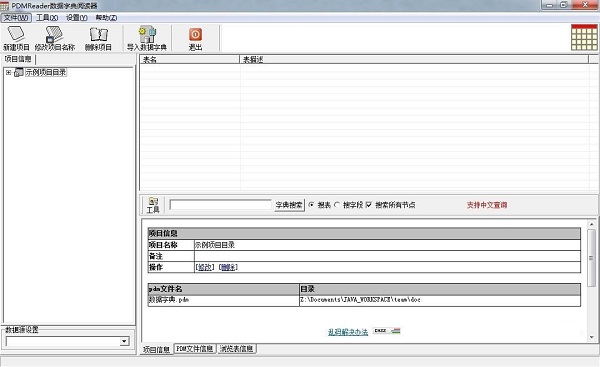Click the 示例项目目录 value in 项目名称 row

tap(215, 245)
